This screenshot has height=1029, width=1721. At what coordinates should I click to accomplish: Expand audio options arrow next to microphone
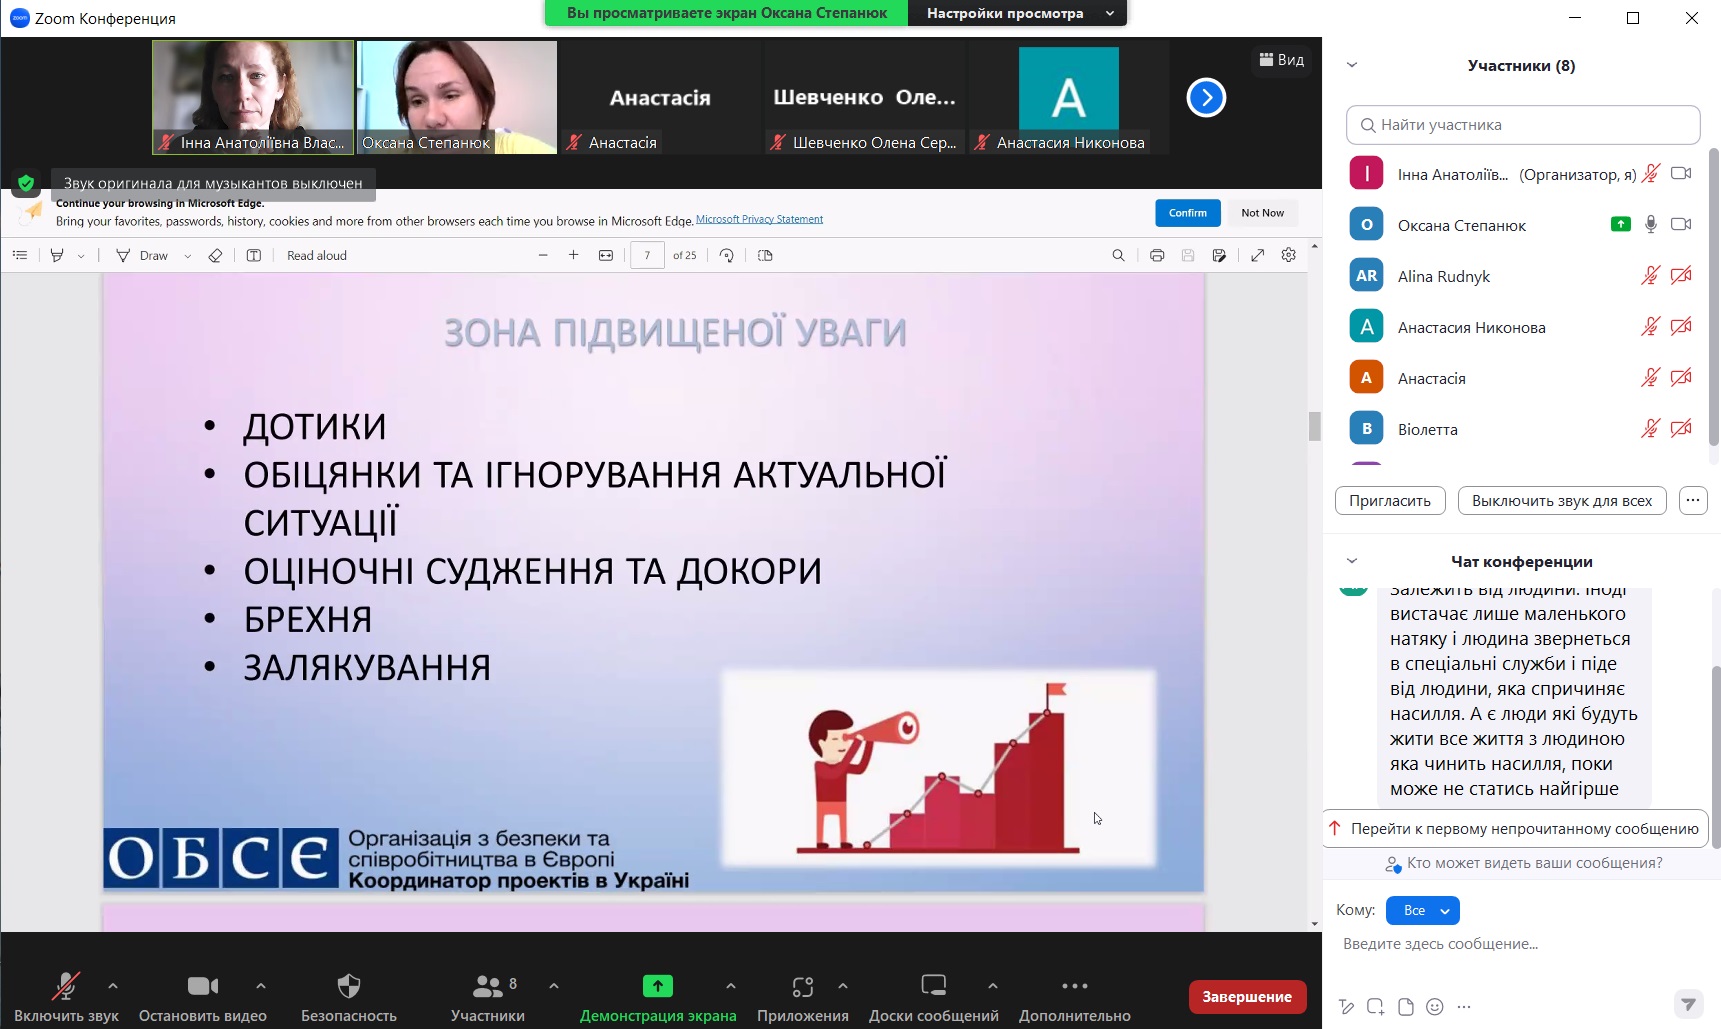point(113,986)
